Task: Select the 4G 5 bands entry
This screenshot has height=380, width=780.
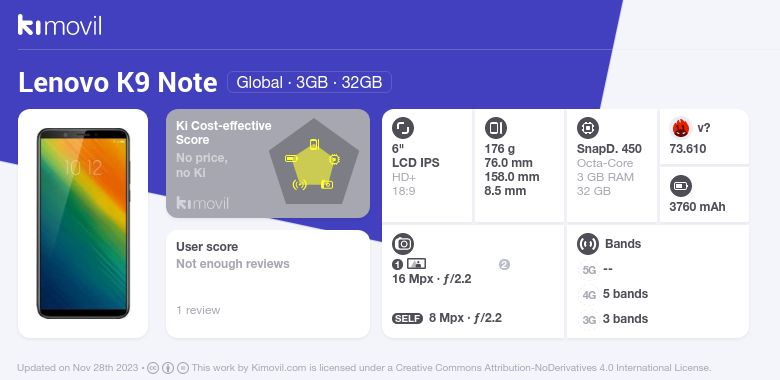Action: 614,294
